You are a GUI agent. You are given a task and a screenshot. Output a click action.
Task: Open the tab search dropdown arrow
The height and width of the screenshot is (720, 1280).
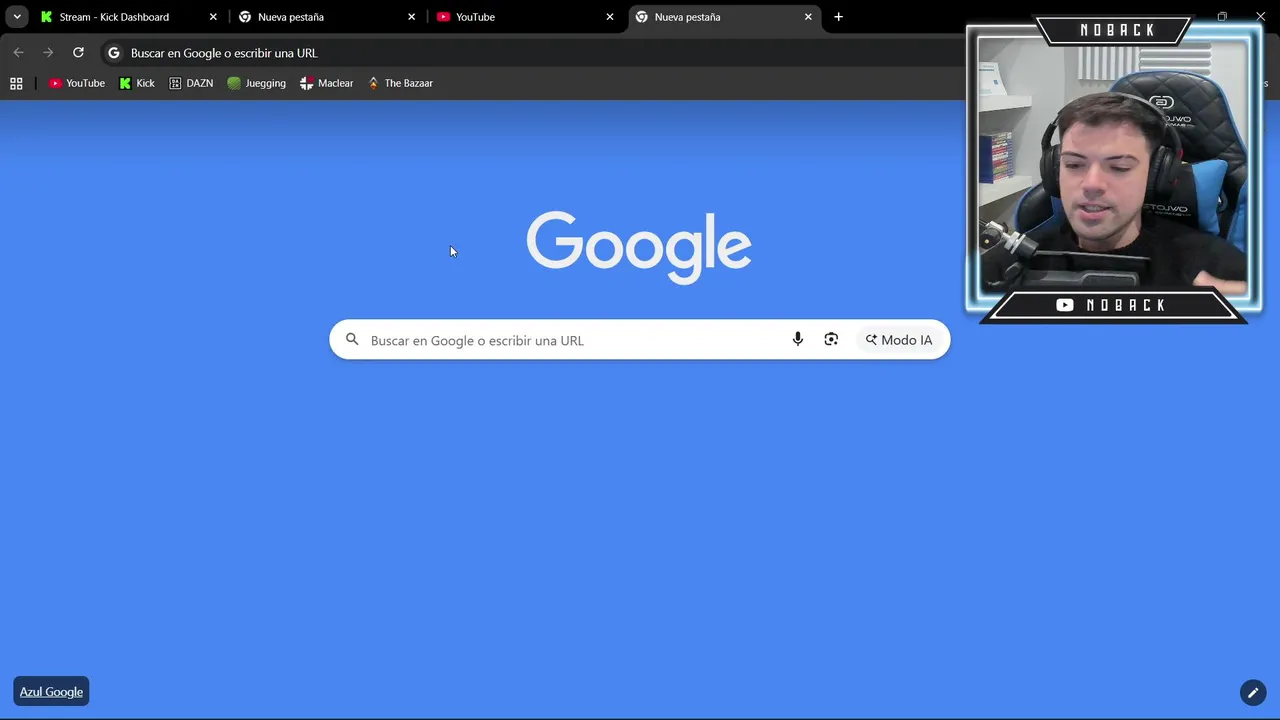tap(17, 17)
